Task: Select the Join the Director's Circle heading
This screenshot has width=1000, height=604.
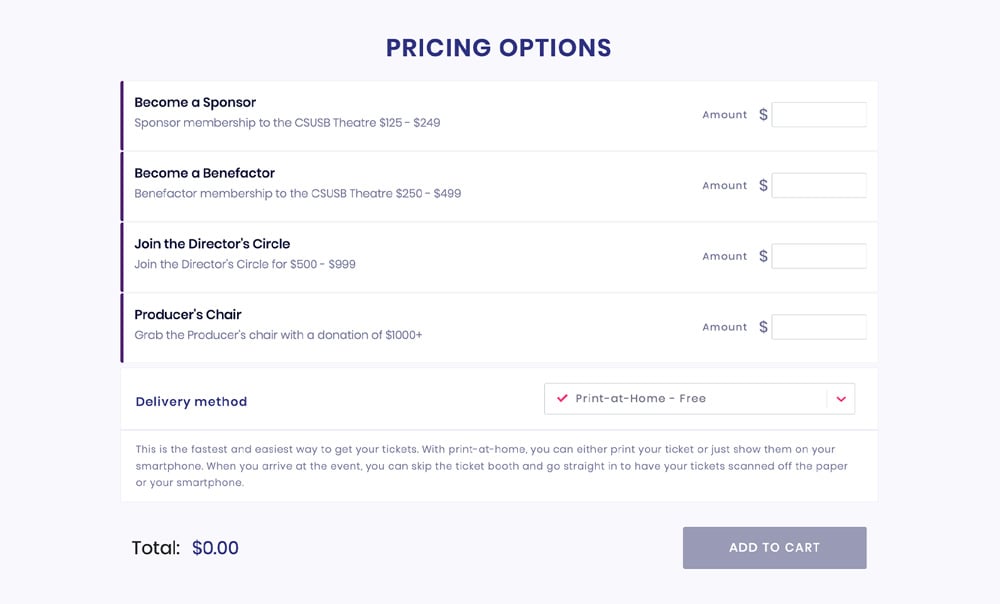Action: tap(212, 244)
